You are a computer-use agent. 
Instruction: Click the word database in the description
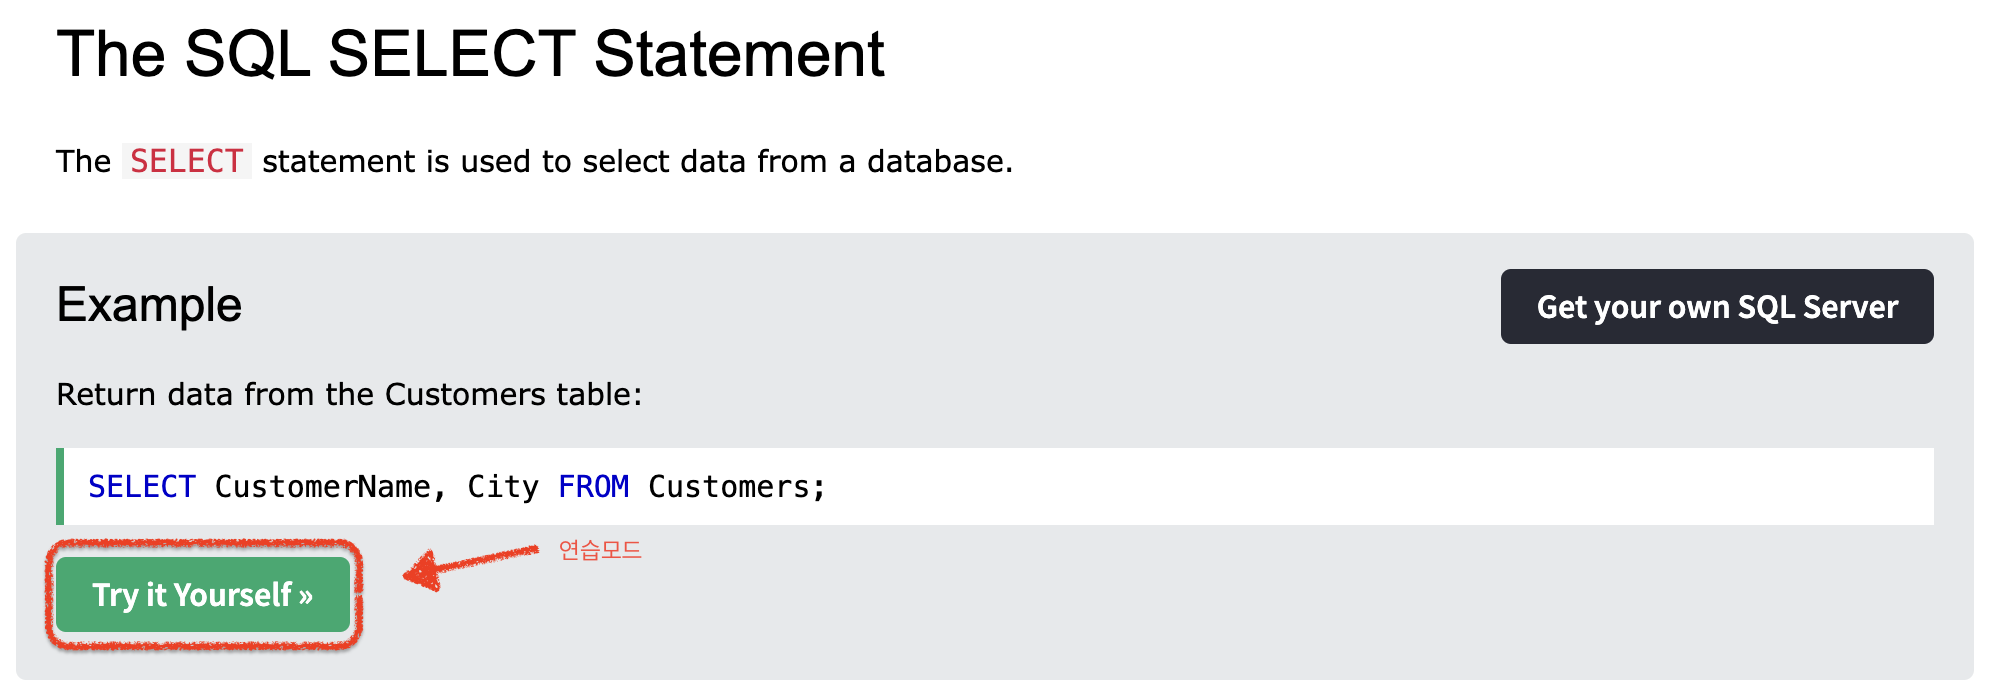click(938, 161)
